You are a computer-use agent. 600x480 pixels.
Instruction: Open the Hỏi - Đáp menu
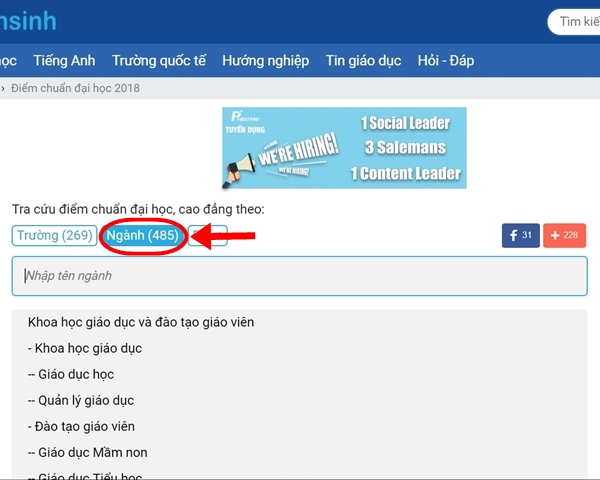click(x=446, y=61)
